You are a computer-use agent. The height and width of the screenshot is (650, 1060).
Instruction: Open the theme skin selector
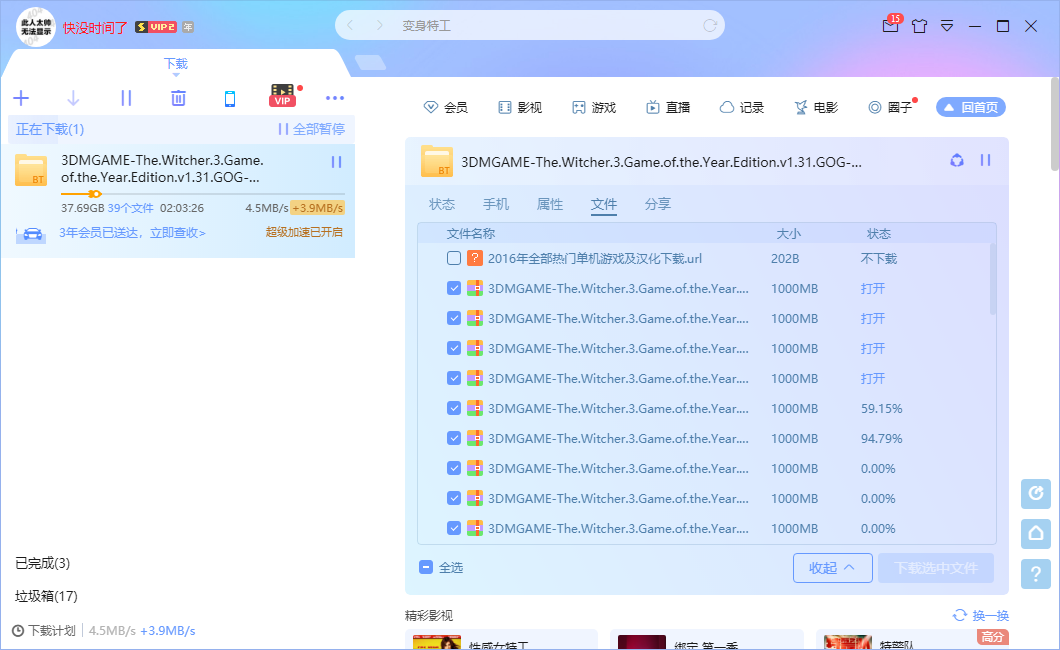pyautogui.click(x=919, y=27)
